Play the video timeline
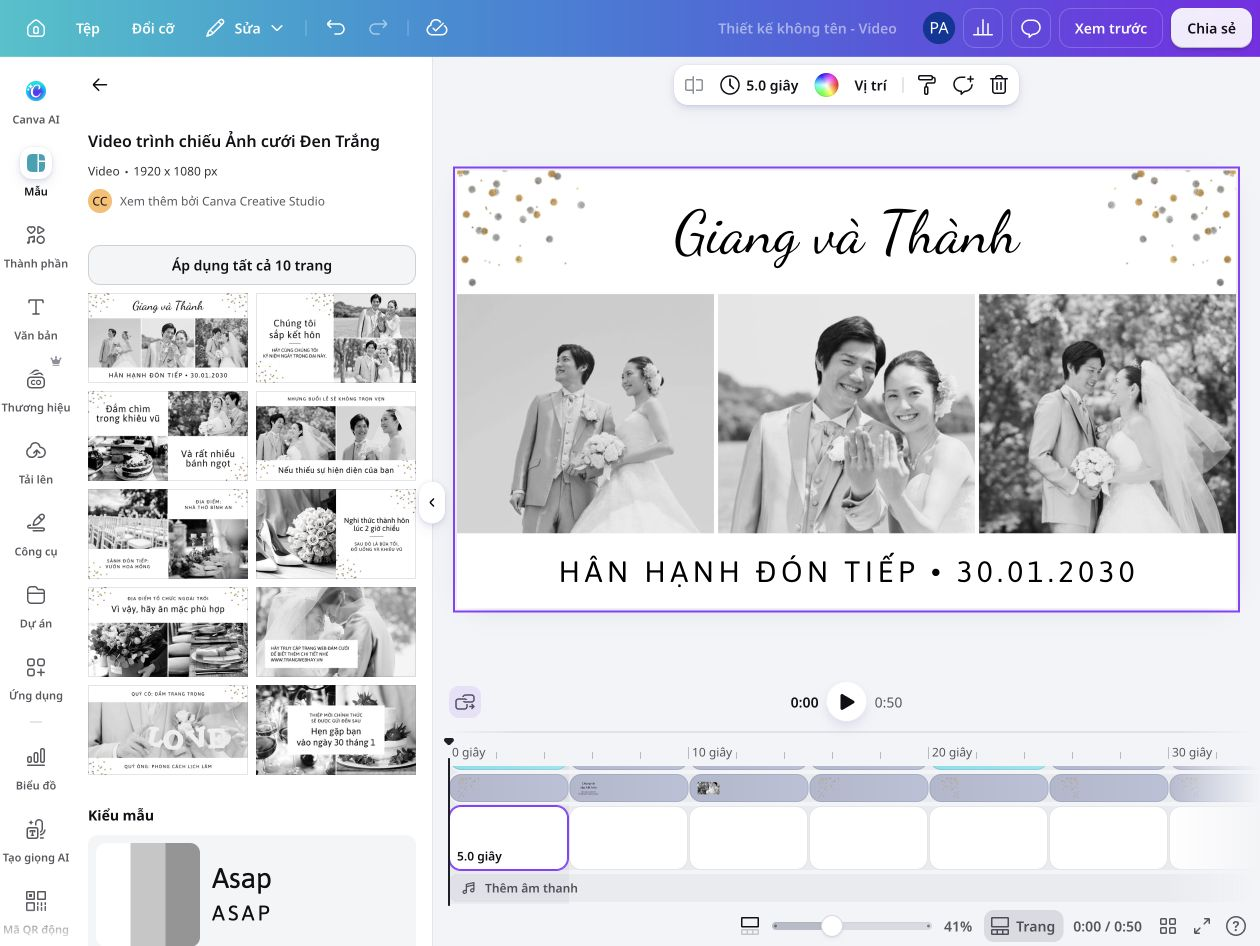Image resolution: width=1260 pixels, height=946 pixels. click(846, 702)
